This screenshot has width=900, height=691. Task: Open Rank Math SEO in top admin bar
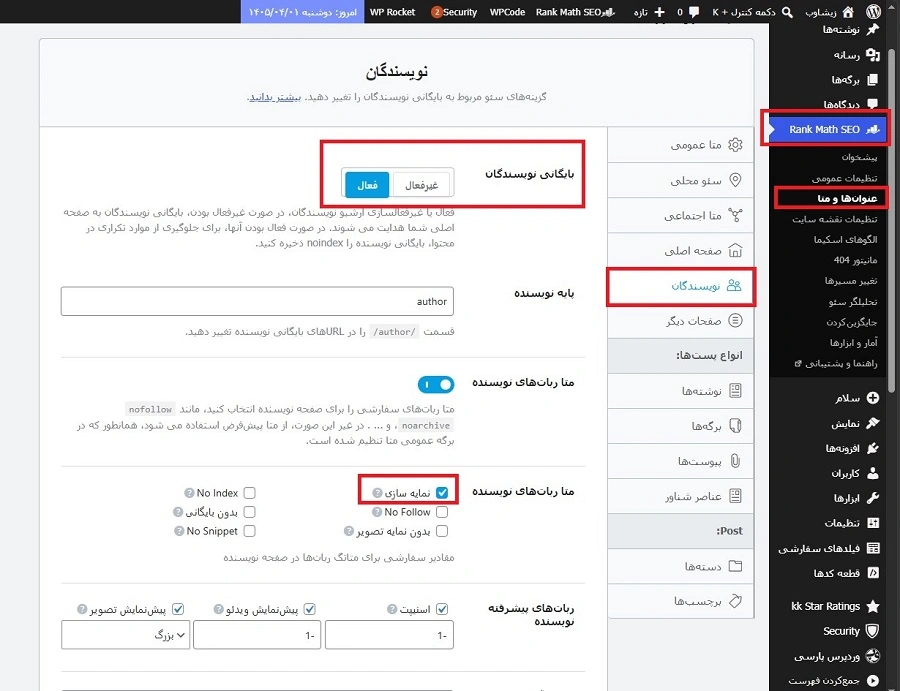[x=575, y=12]
